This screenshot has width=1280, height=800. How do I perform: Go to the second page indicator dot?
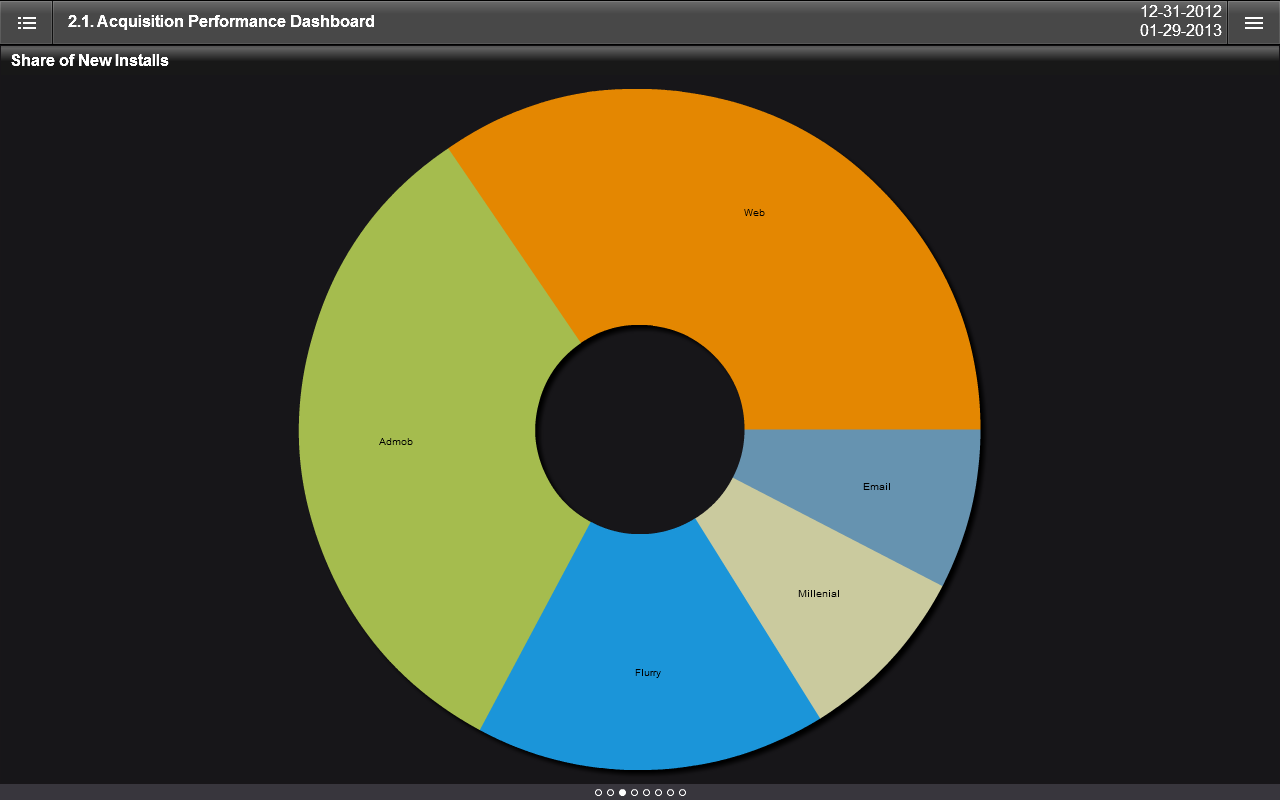610,792
